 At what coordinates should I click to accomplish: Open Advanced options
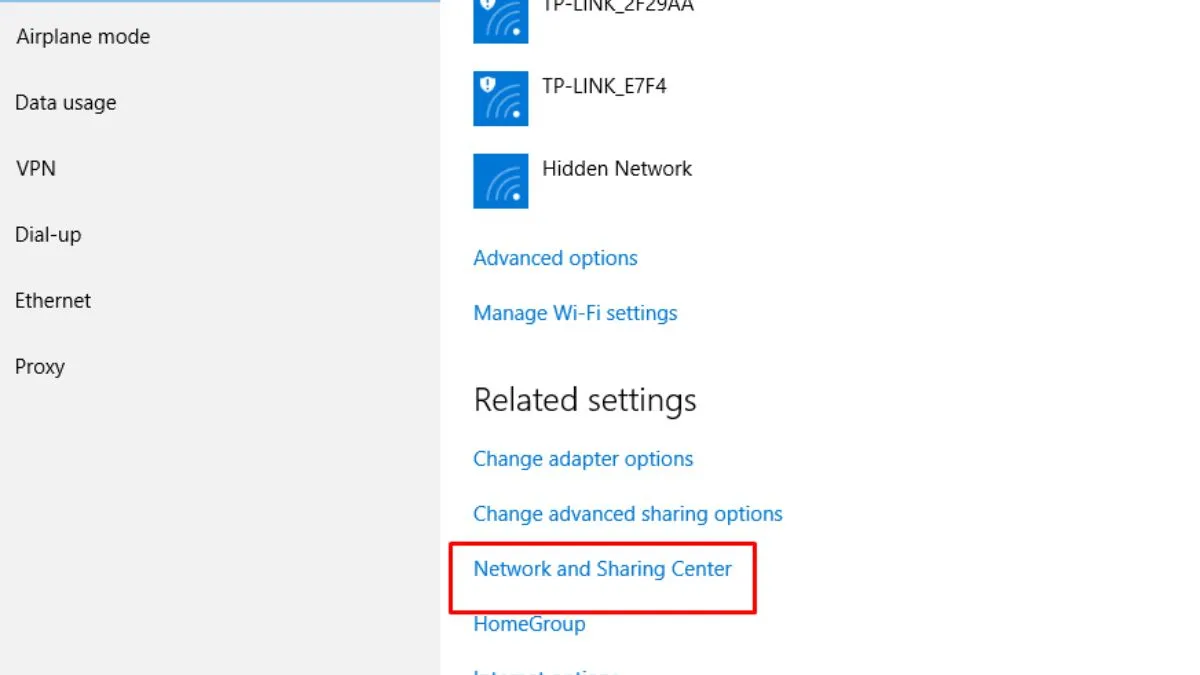click(555, 258)
